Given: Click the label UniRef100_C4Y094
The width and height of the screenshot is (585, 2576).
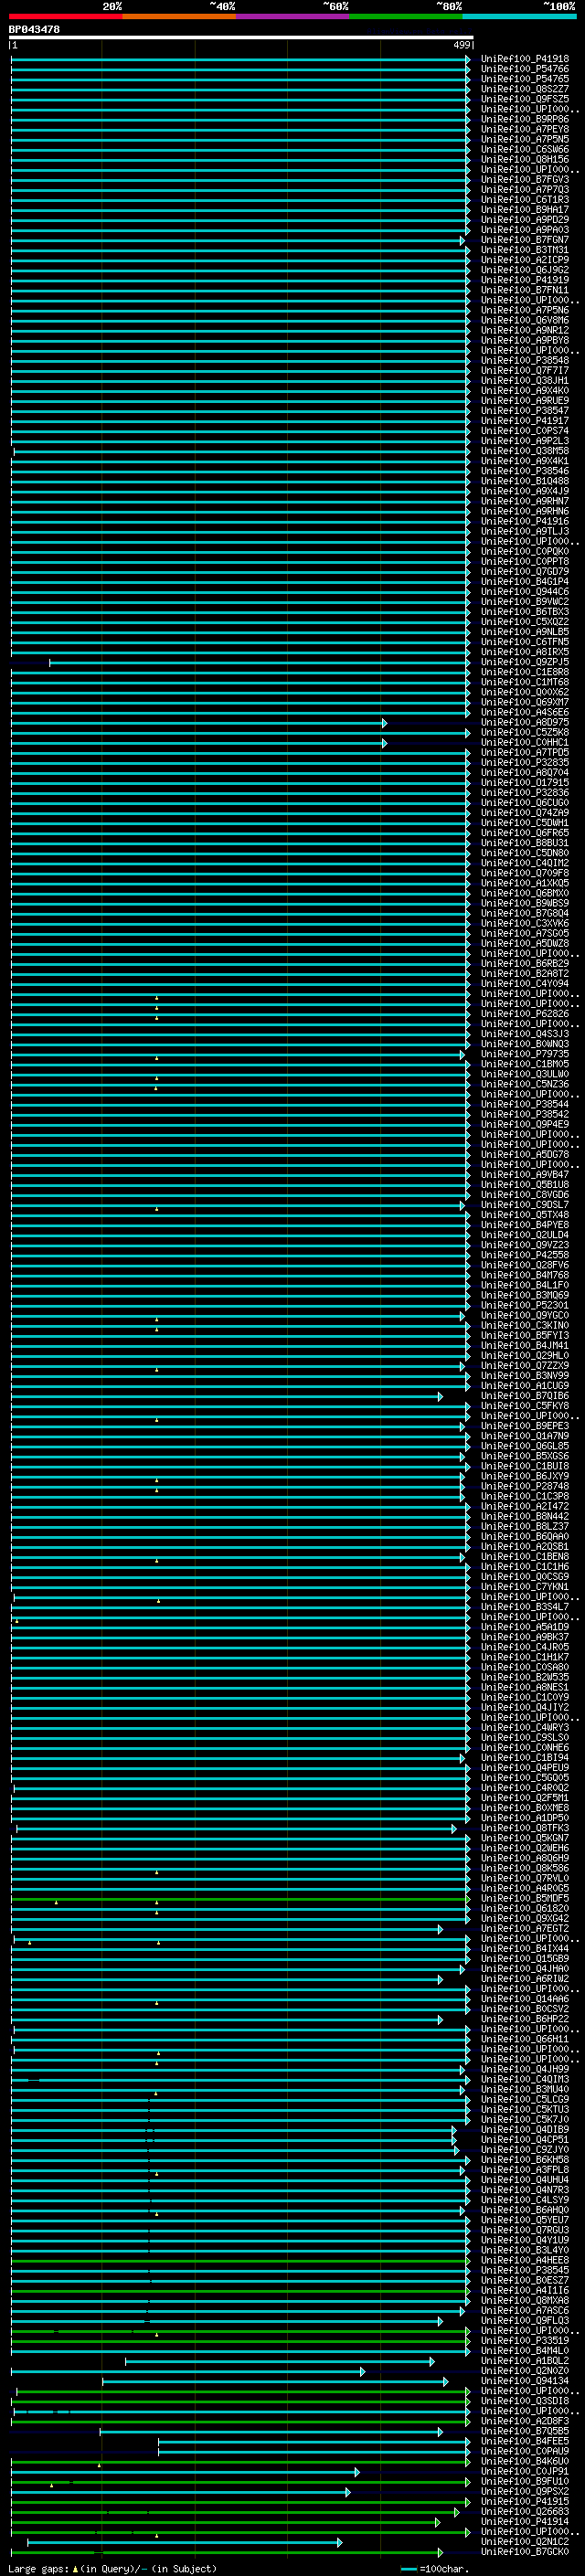Looking at the screenshot, I should (x=525, y=984).
